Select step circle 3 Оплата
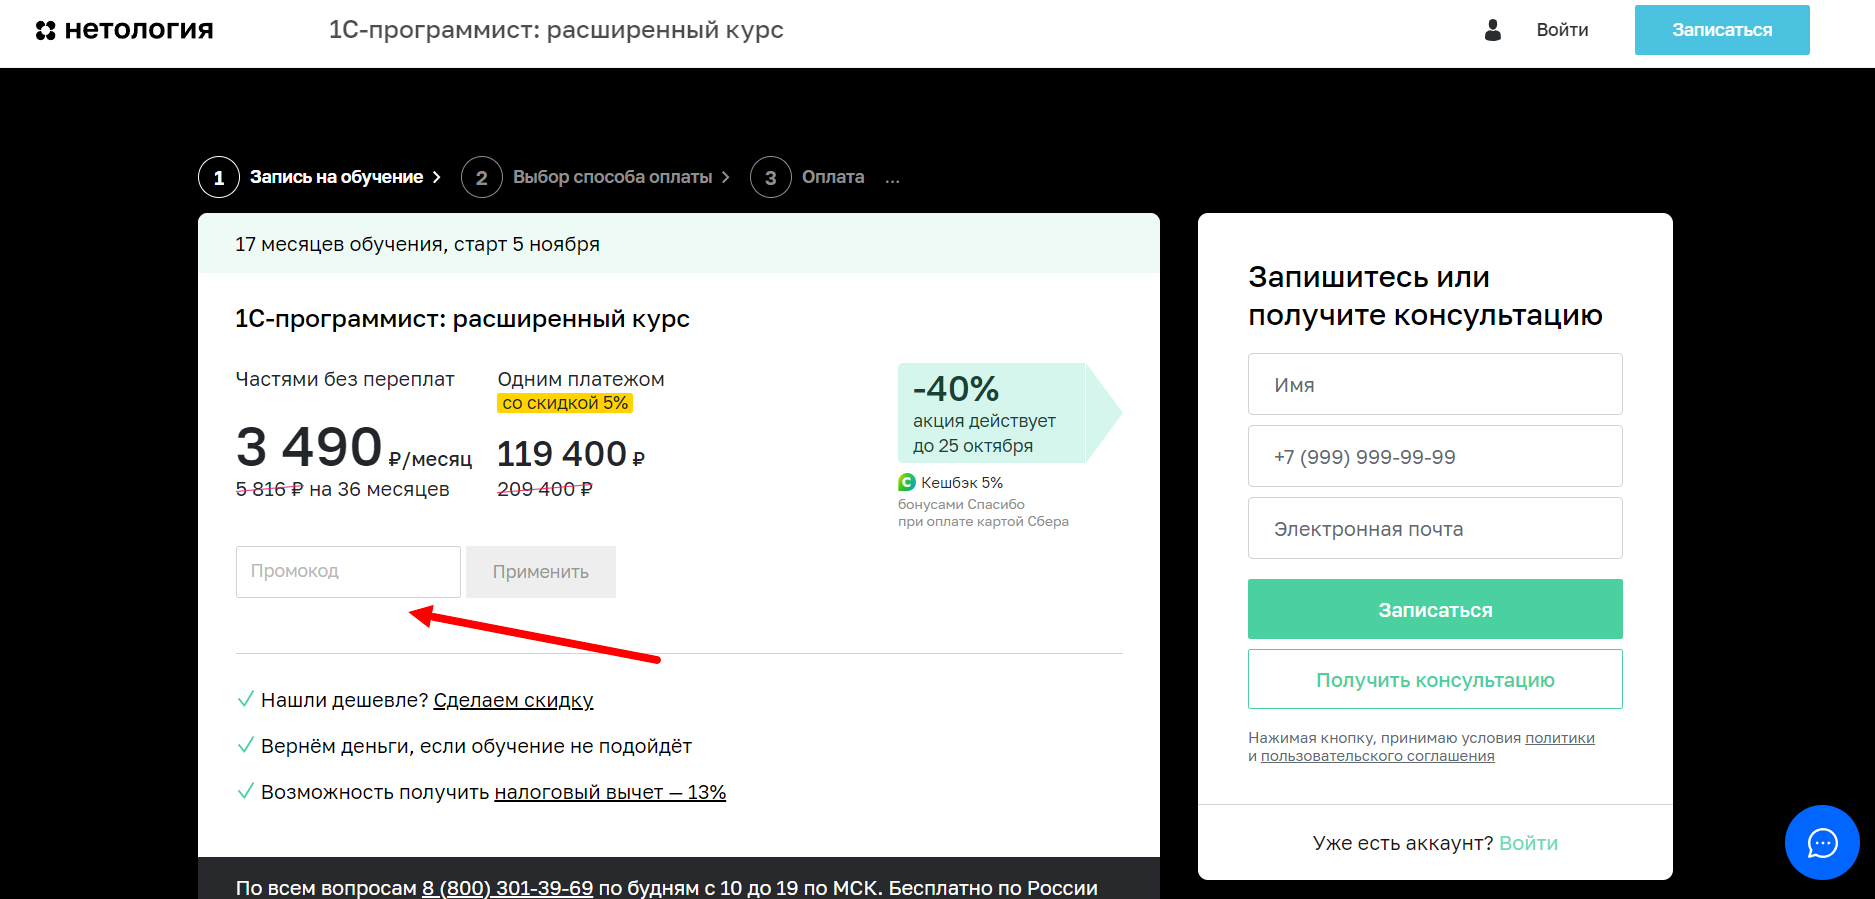Screen dimensions: 1875x899 (770, 177)
